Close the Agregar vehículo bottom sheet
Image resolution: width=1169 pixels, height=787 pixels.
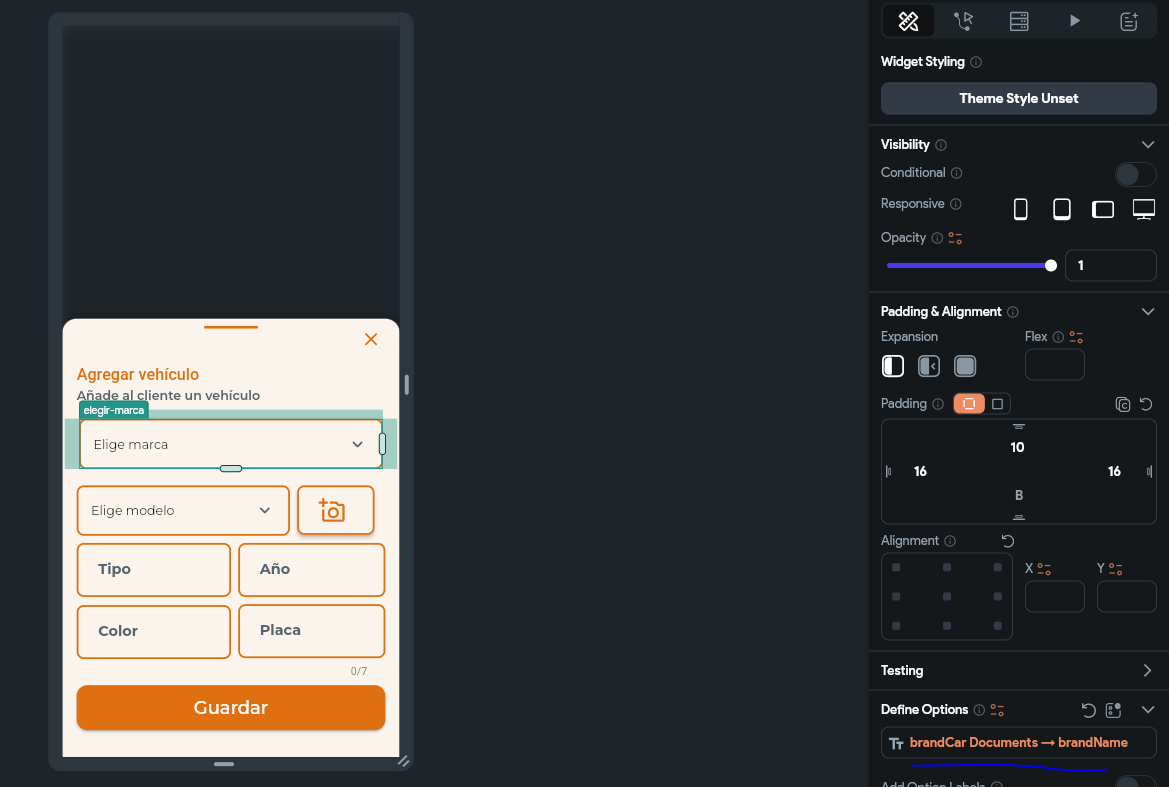tap(371, 339)
